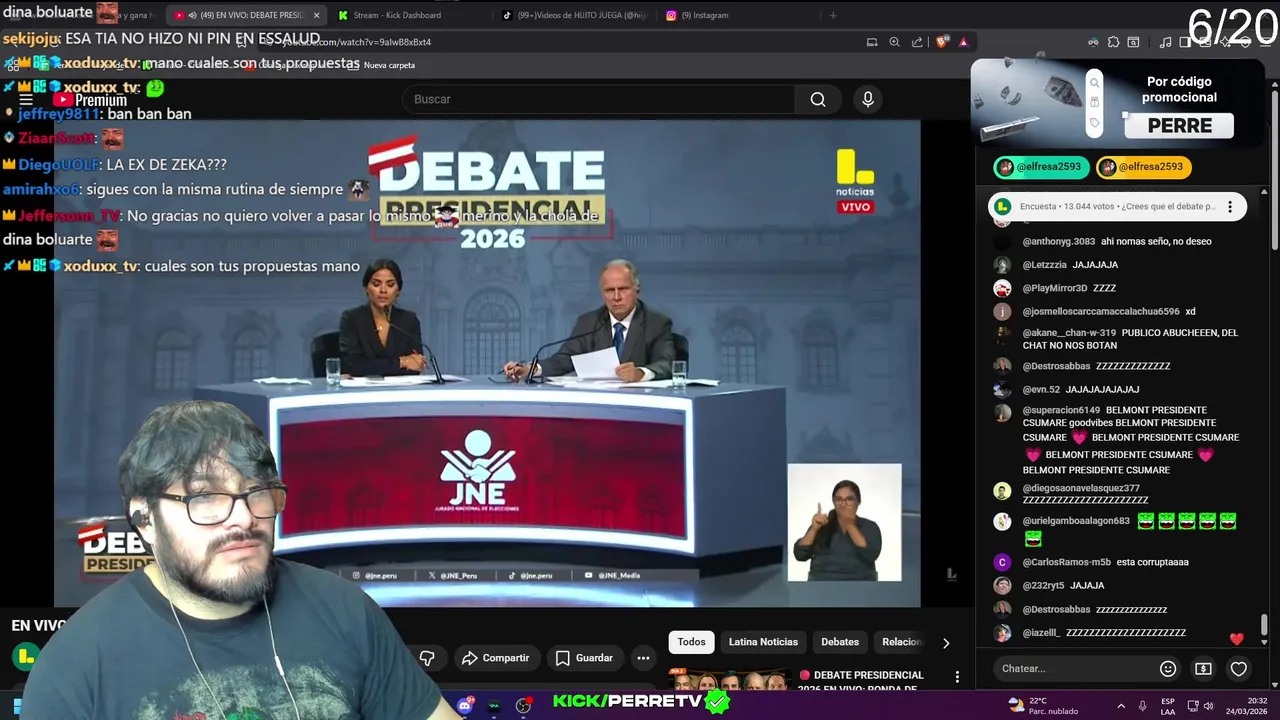Open @superacion6149 user in chat
Image resolution: width=1280 pixels, height=720 pixels.
click(x=1061, y=410)
